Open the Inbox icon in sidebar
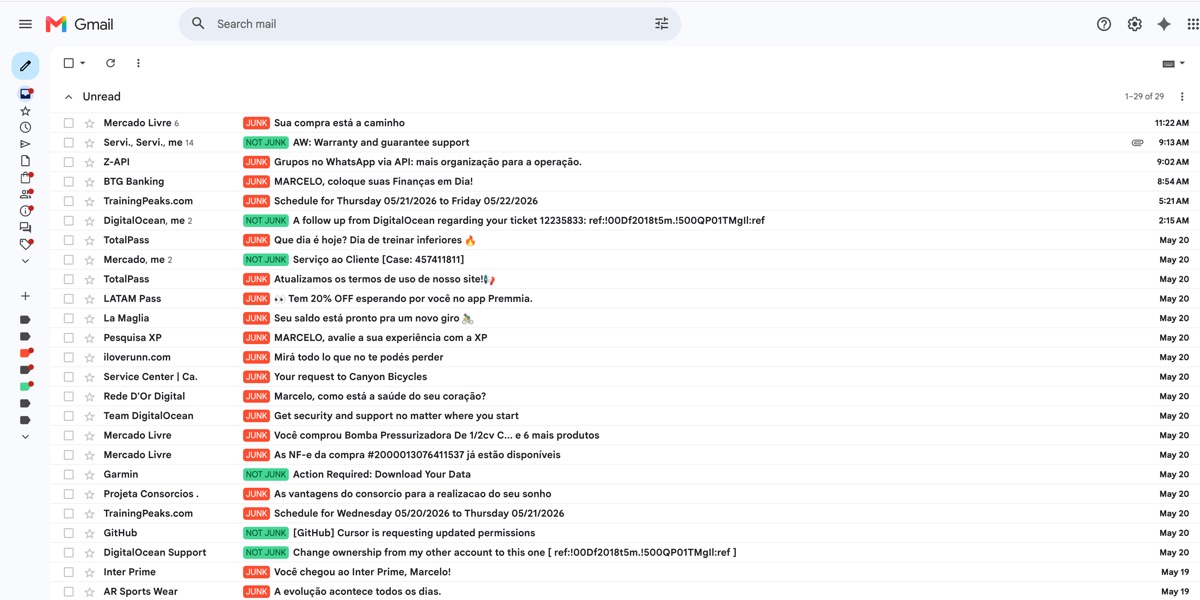This screenshot has height=600, width=1200. pyautogui.click(x=25, y=94)
